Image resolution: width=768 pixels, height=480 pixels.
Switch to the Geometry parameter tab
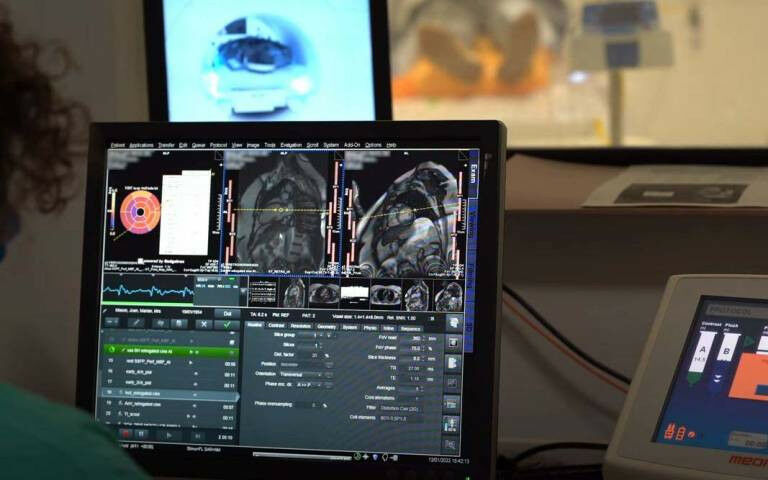coord(326,326)
